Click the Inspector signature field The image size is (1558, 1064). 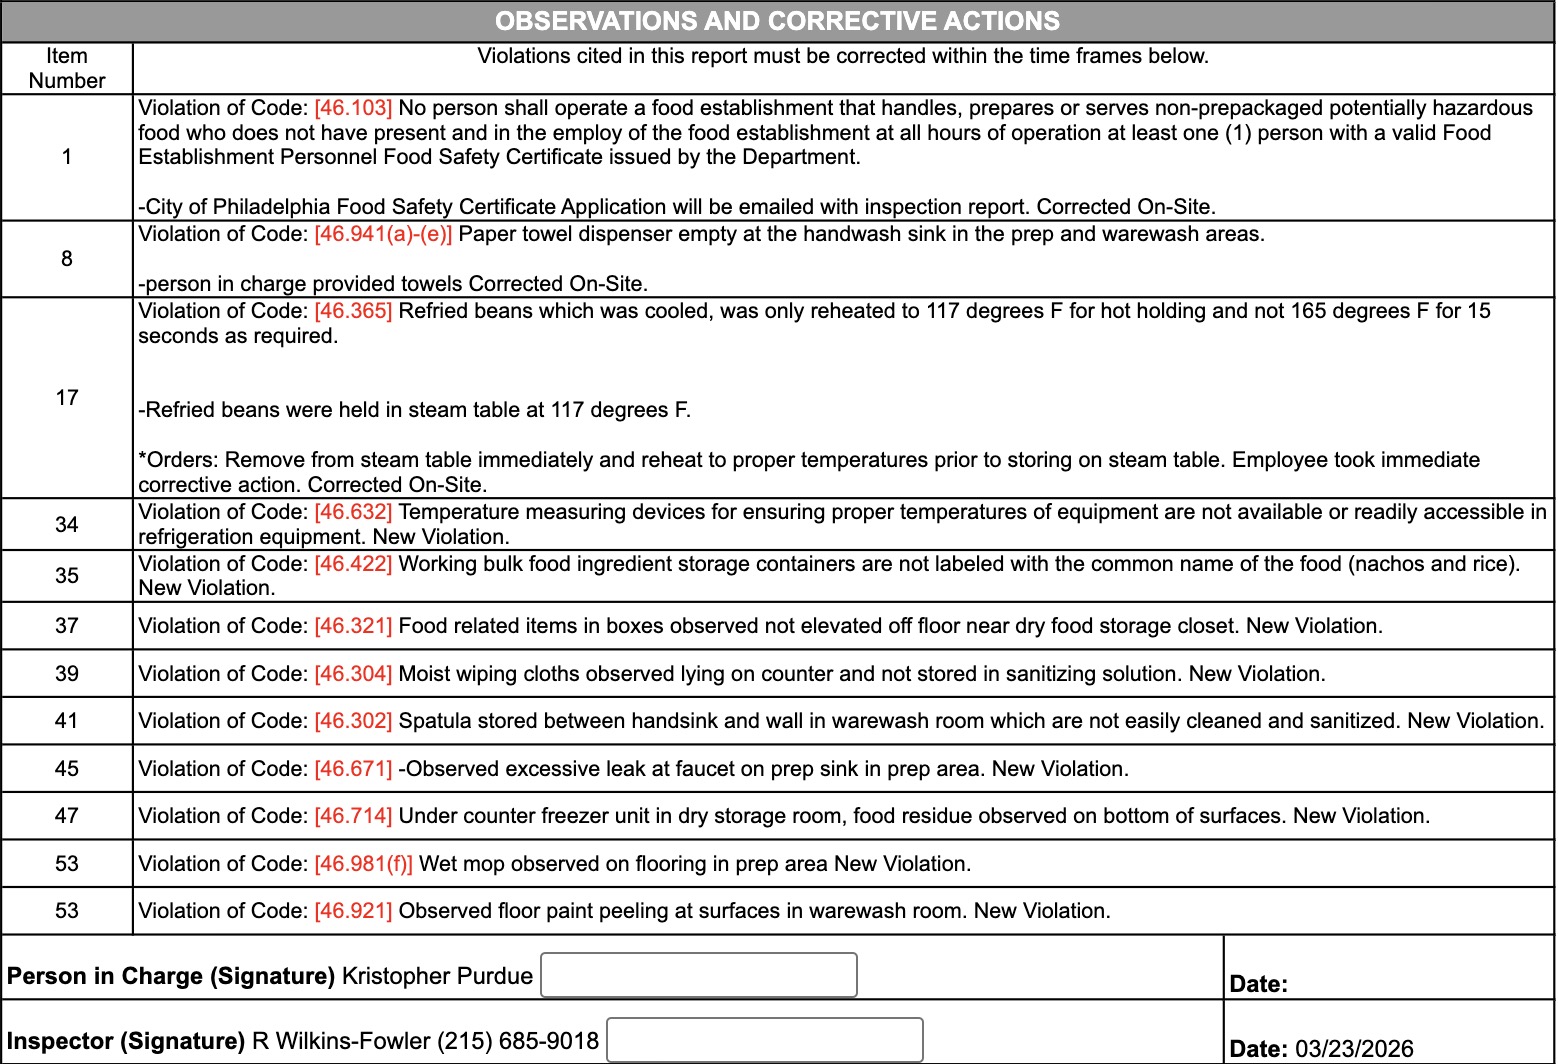click(764, 1040)
